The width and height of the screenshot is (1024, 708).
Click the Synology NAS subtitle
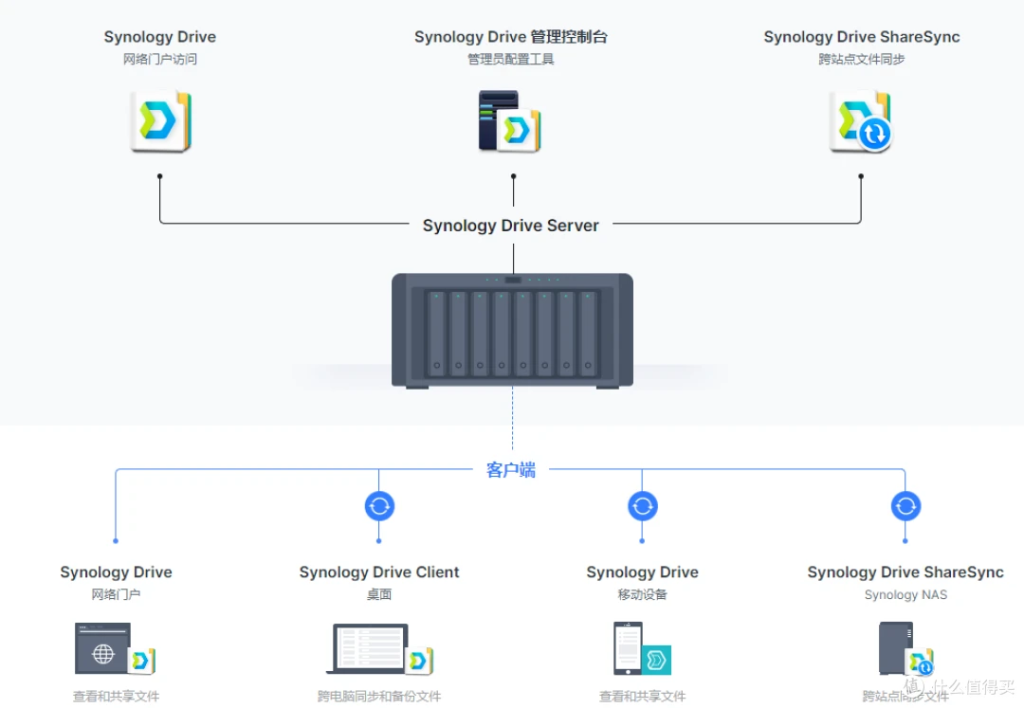tap(906, 595)
